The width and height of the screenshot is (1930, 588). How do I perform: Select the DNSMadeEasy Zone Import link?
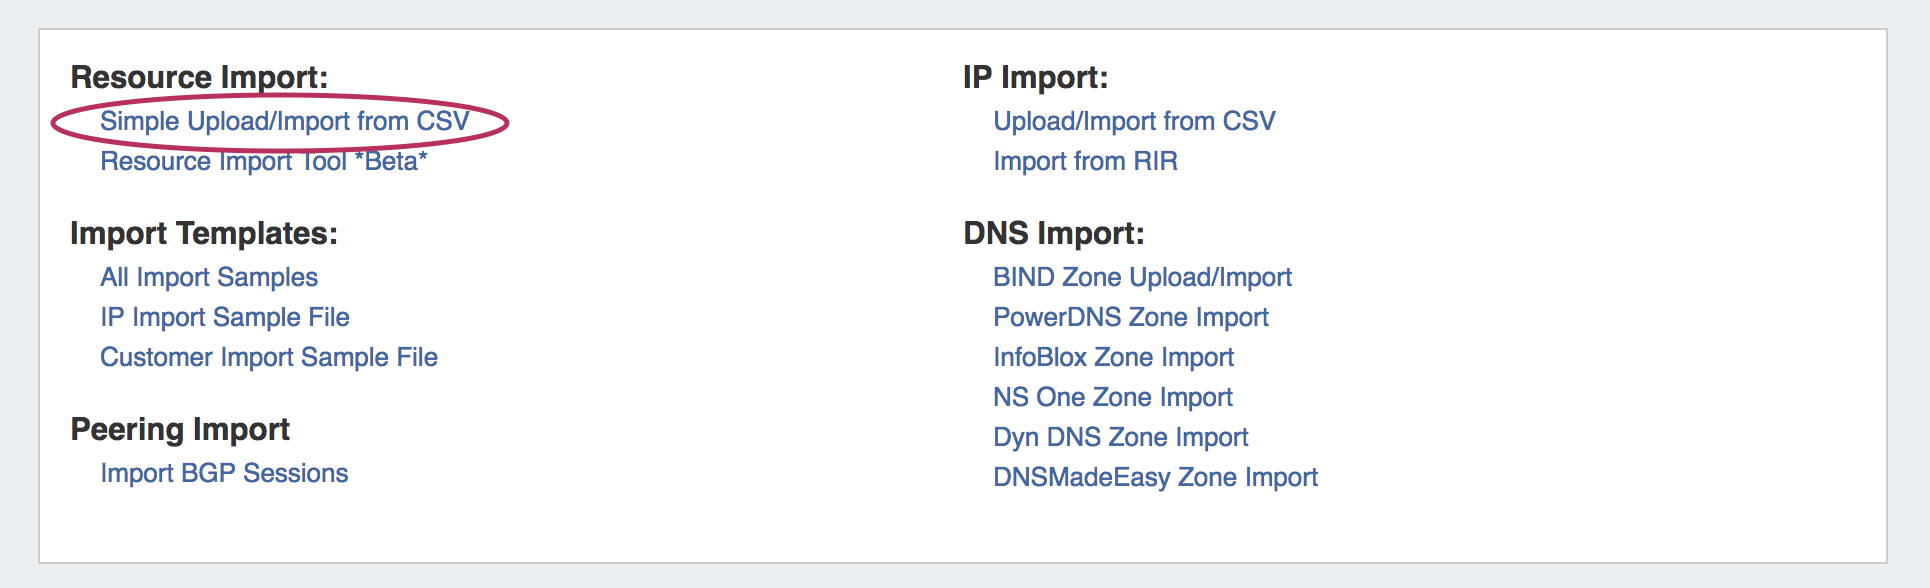pos(1155,478)
